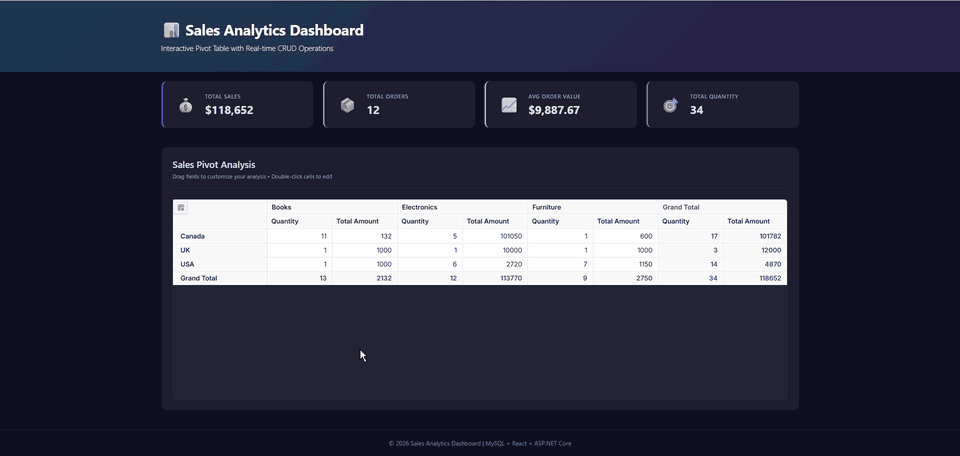This screenshot has width=960, height=456.
Task: Click USA Furniture quantity cell 7
Action: pyautogui.click(x=560, y=264)
